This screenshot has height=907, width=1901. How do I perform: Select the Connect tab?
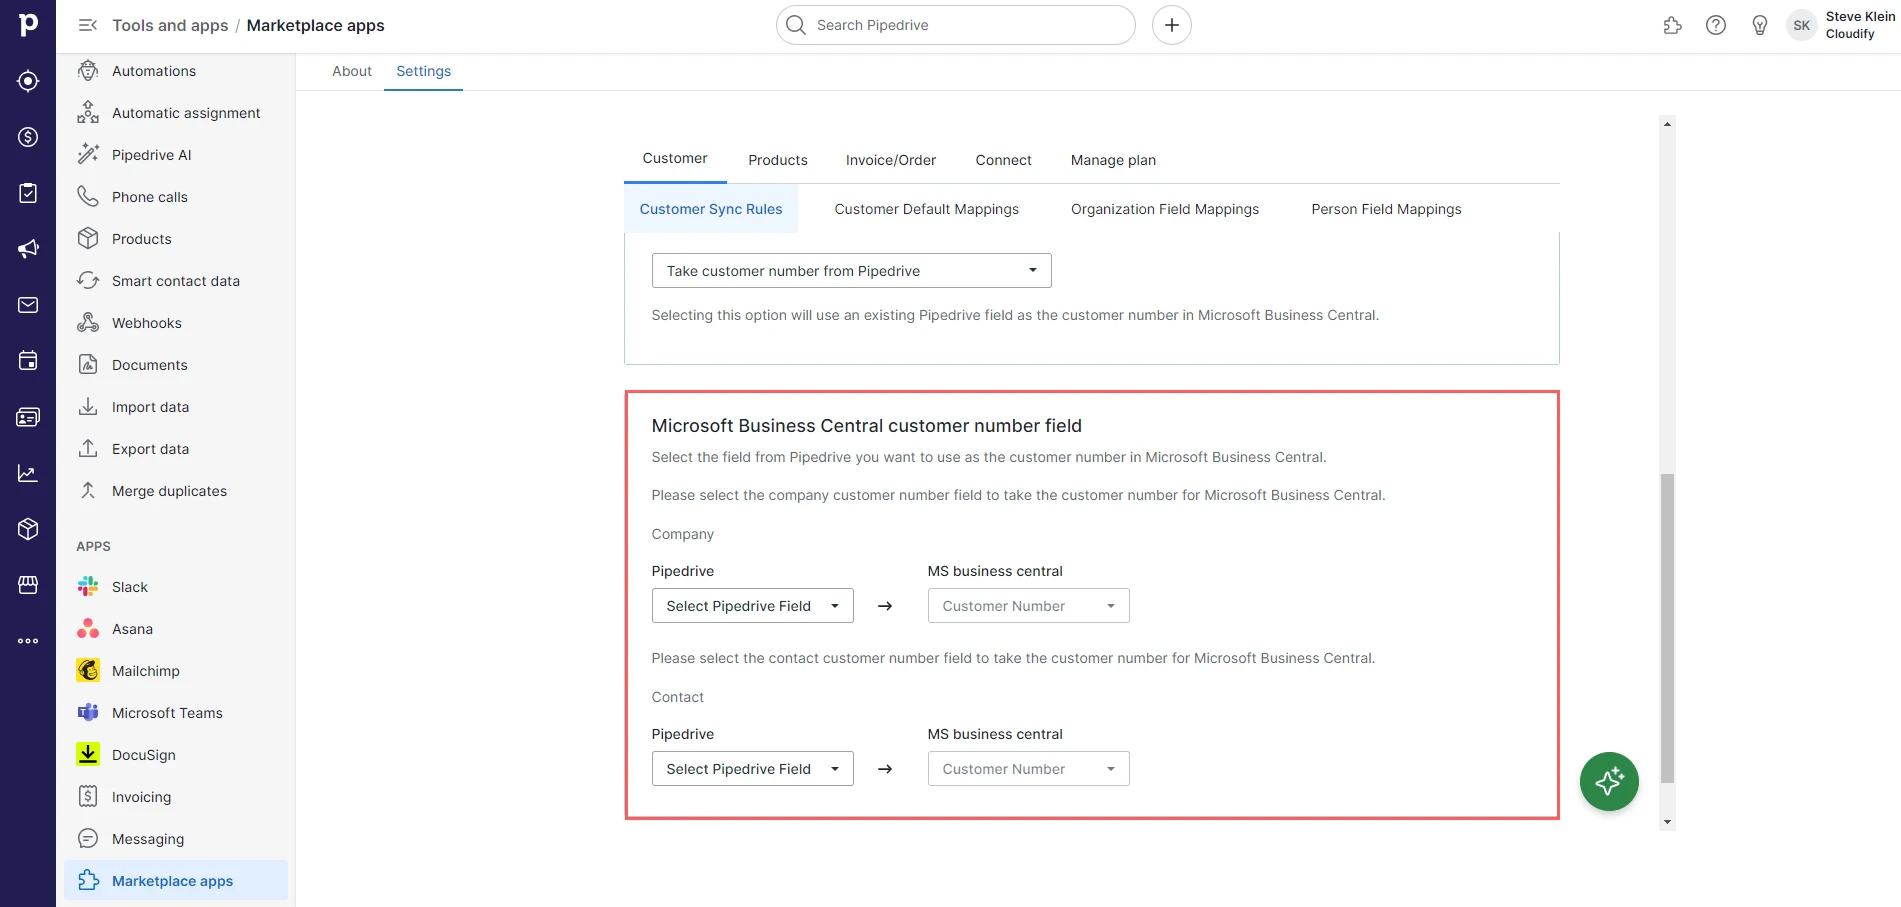click(x=1003, y=160)
